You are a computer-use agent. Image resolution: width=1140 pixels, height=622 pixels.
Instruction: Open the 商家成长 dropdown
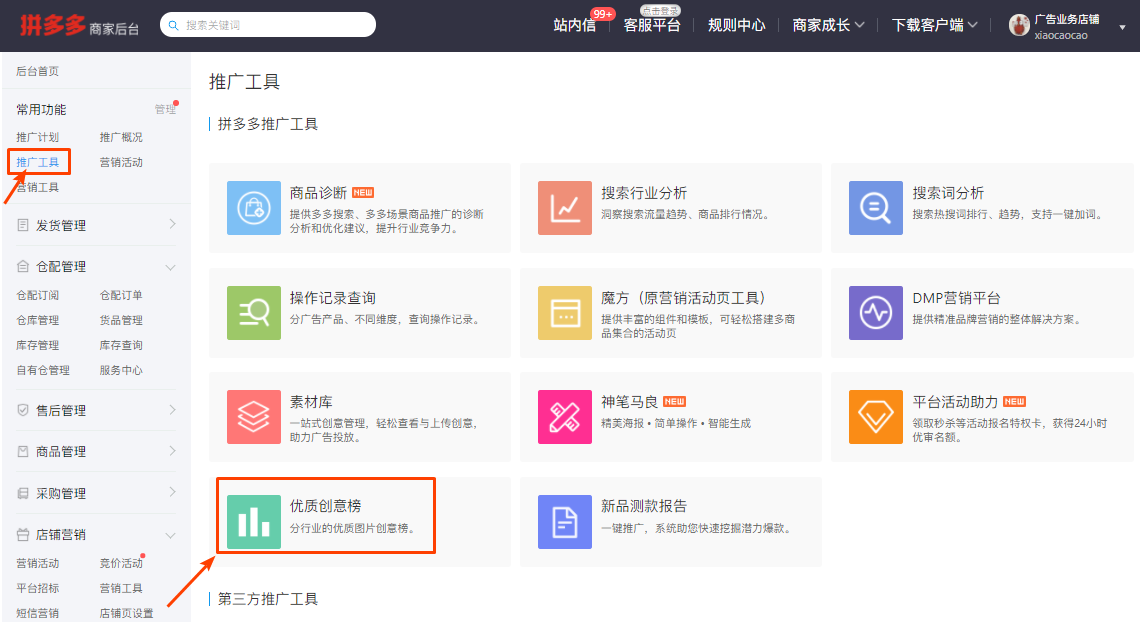click(828, 25)
